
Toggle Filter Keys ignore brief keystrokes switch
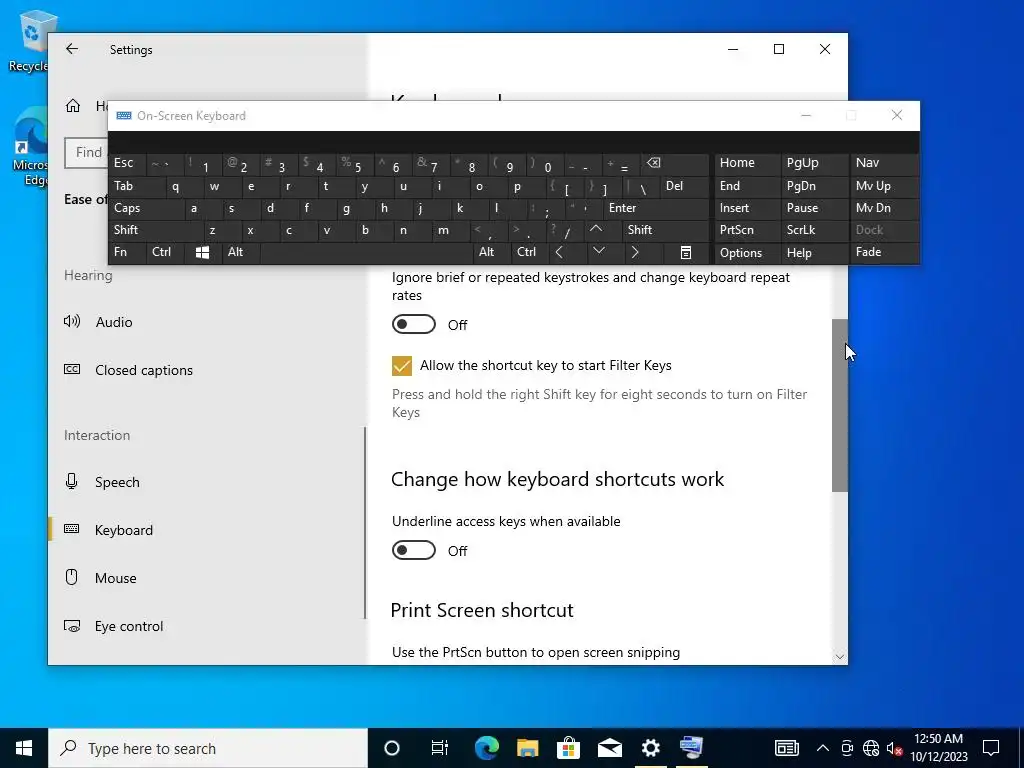413,324
